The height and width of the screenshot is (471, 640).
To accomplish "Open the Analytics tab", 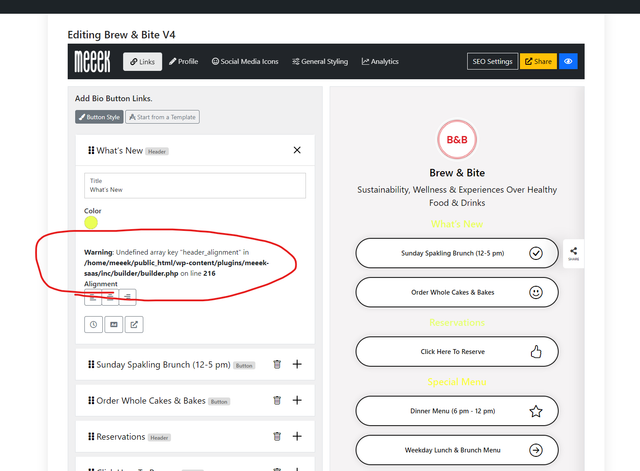I will [380, 62].
